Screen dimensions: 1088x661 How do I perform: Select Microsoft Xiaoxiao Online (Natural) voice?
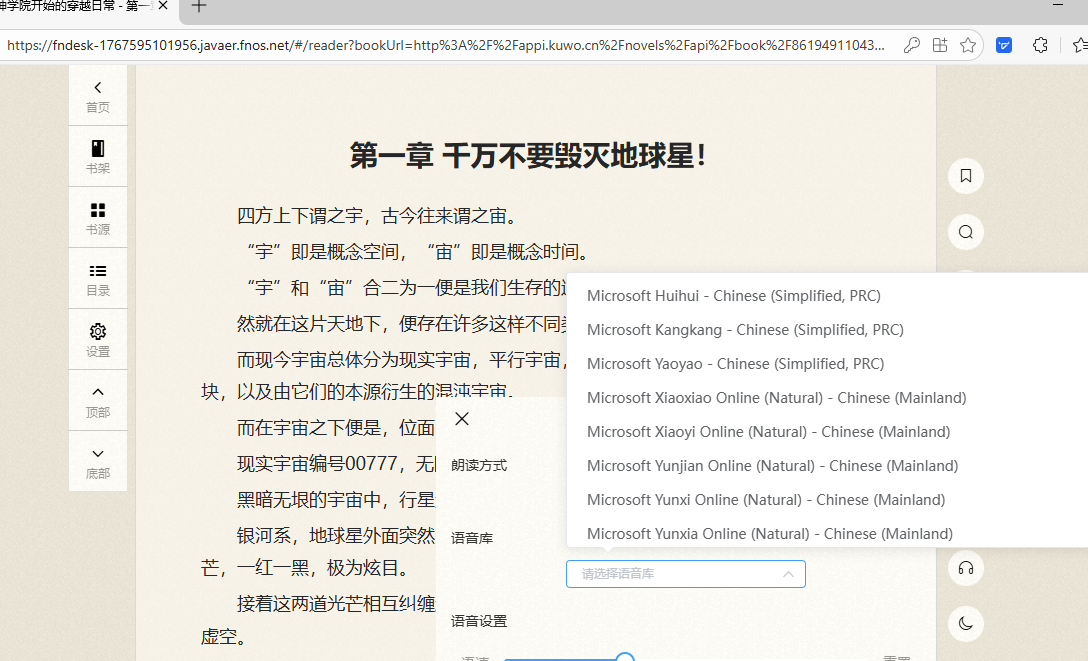pyautogui.click(x=827, y=398)
